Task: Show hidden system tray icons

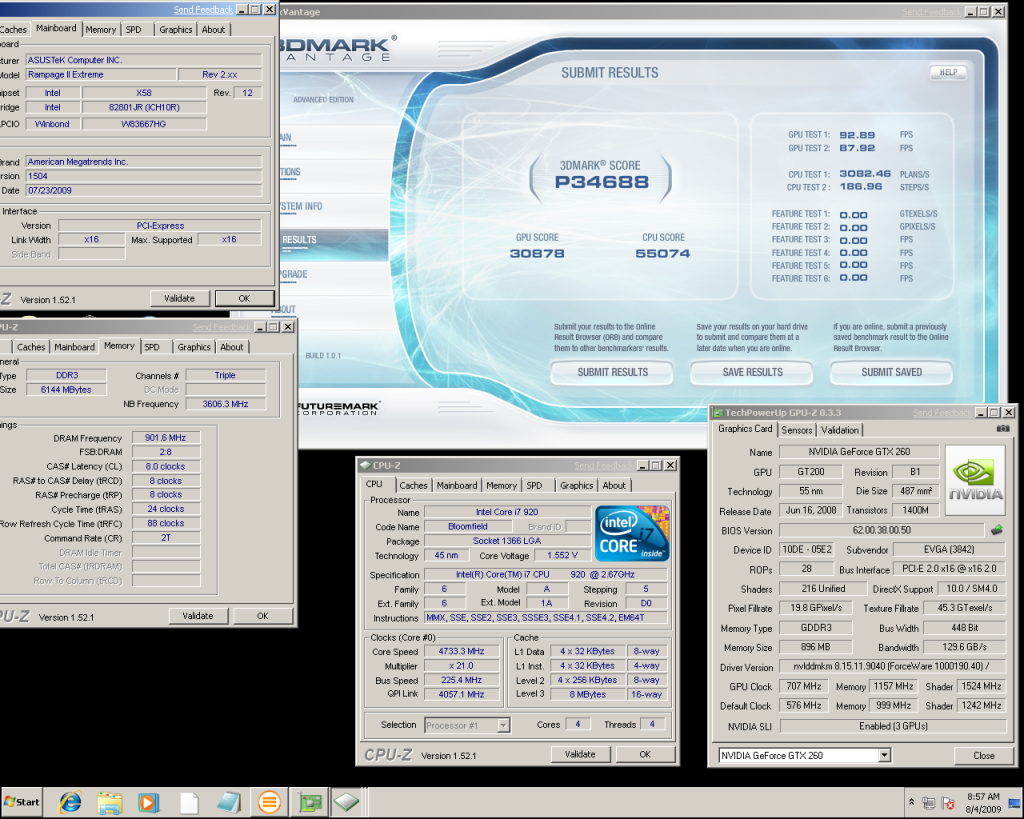Action: [x=912, y=803]
